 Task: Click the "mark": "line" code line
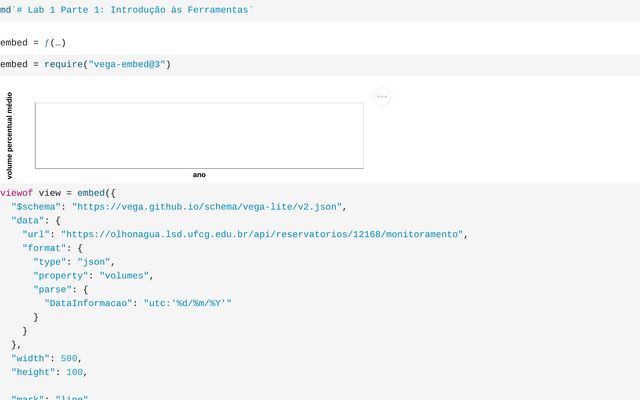[50, 398]
